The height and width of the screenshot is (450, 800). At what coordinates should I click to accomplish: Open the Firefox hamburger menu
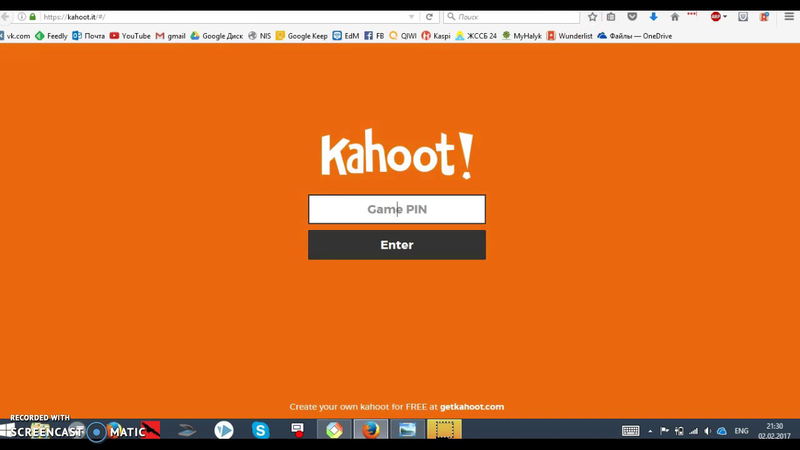[789, 17]
